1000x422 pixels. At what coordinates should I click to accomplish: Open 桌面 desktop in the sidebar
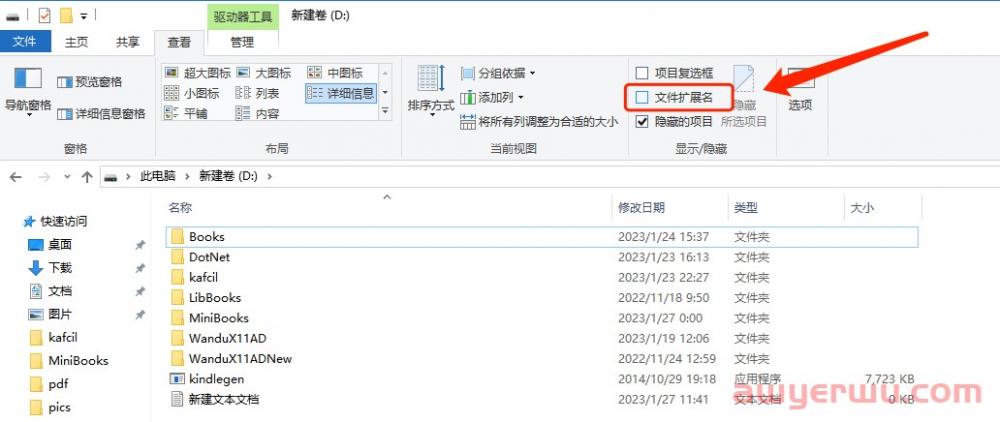[50, 245]
